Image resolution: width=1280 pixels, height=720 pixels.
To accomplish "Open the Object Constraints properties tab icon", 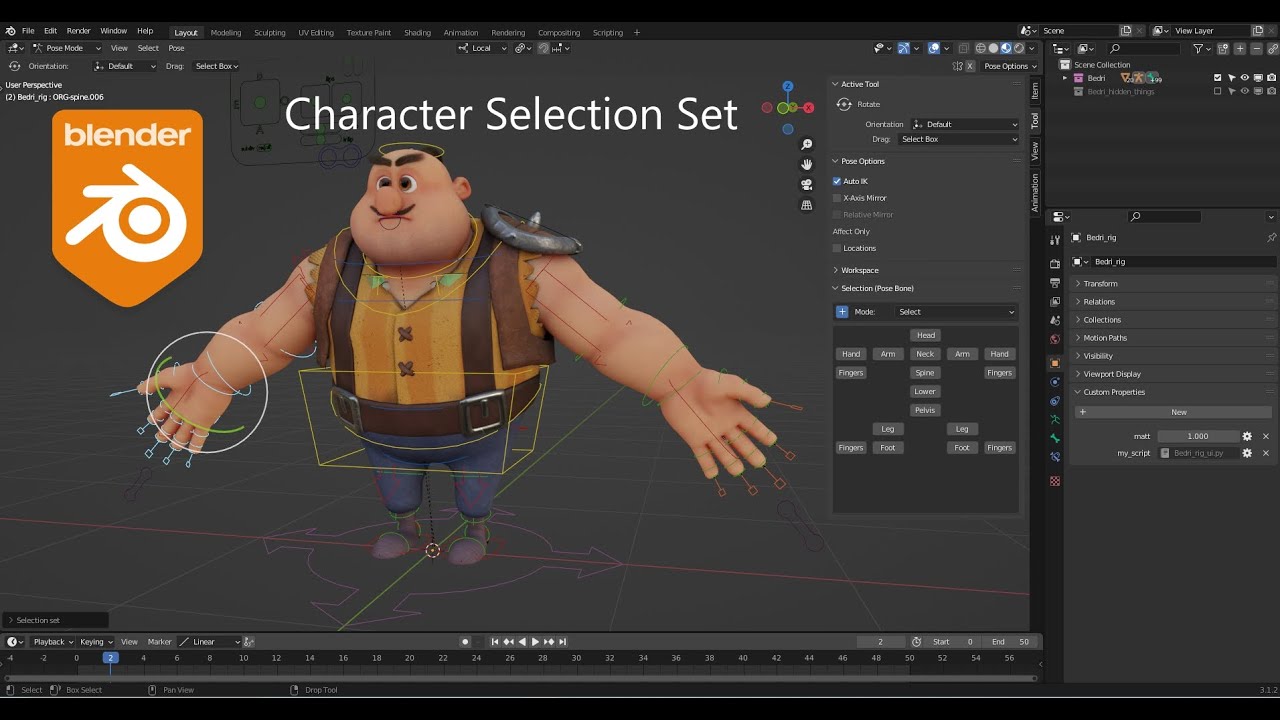I will [1054, 401].
